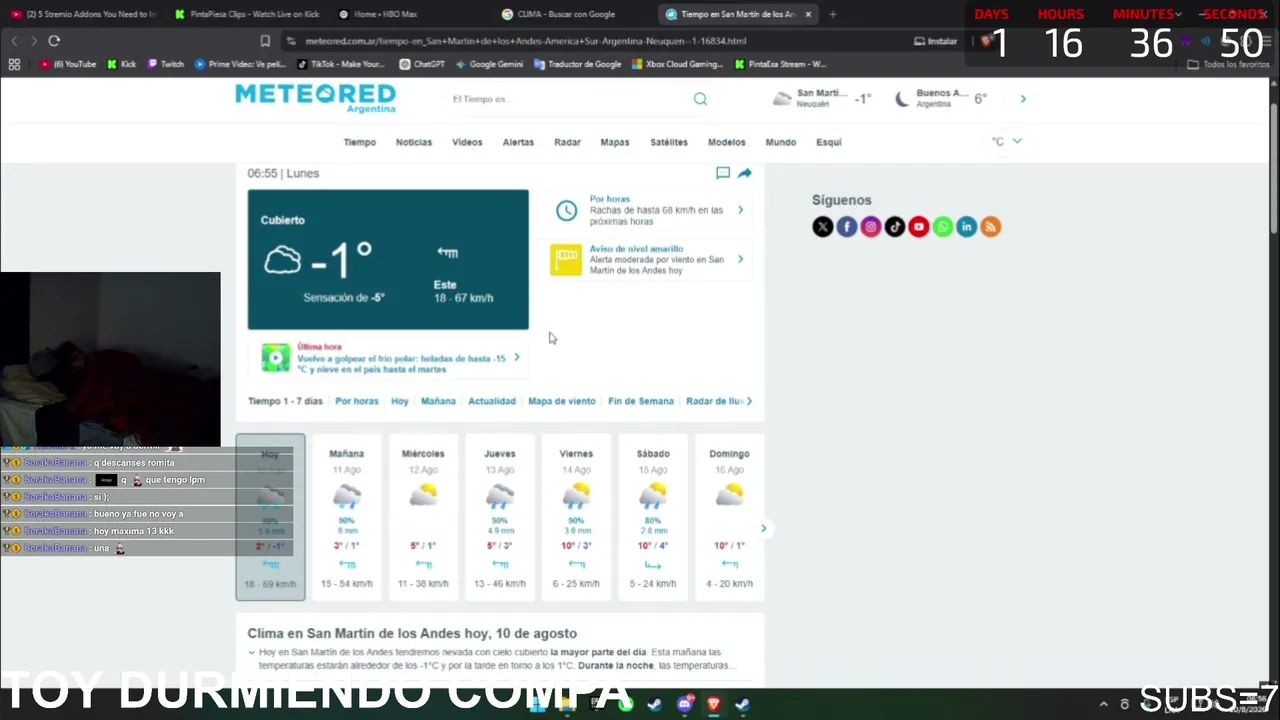This screenshot has height=720, width=1280.
Task: Collapse the Clima en San Martín description chevron
Action: pyautogui.click(x=252, y=653)
